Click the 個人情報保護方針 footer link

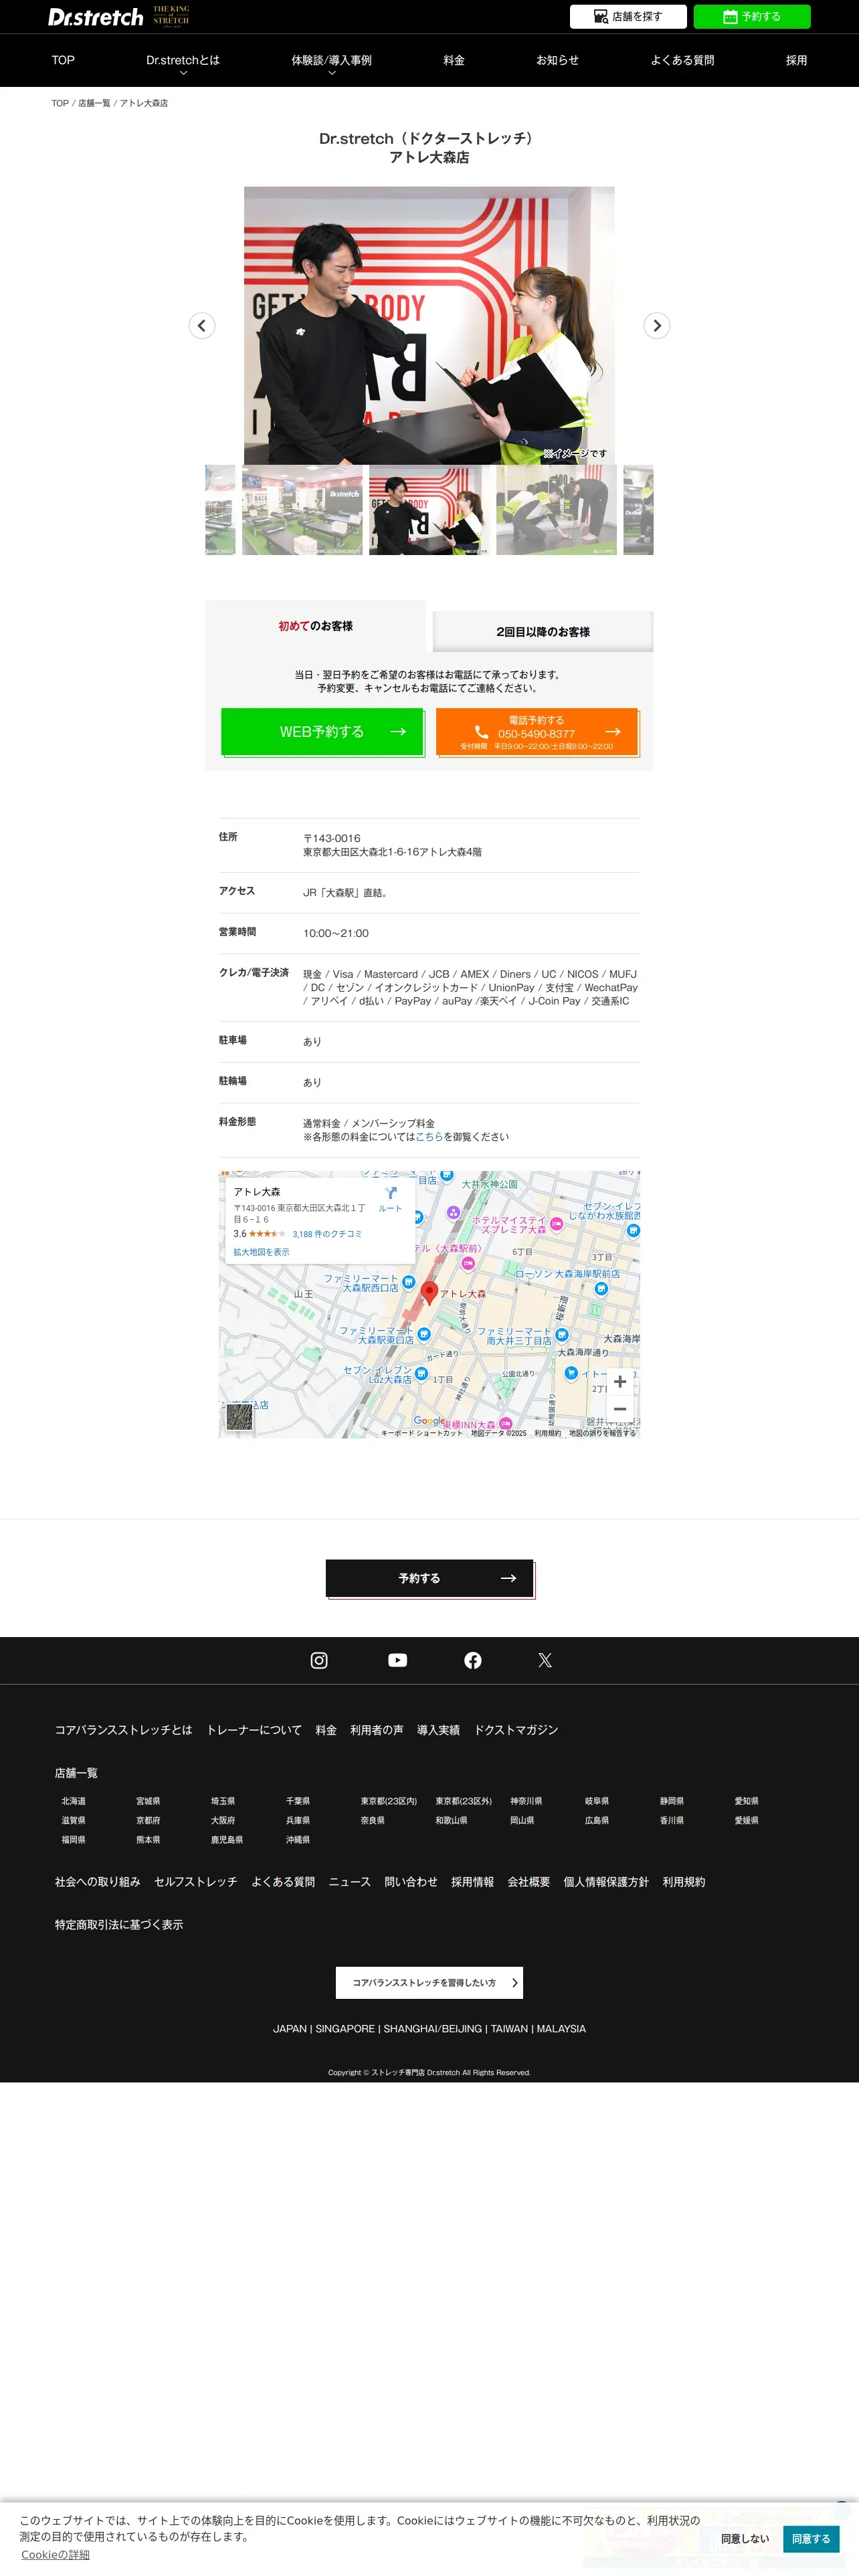606,1882
